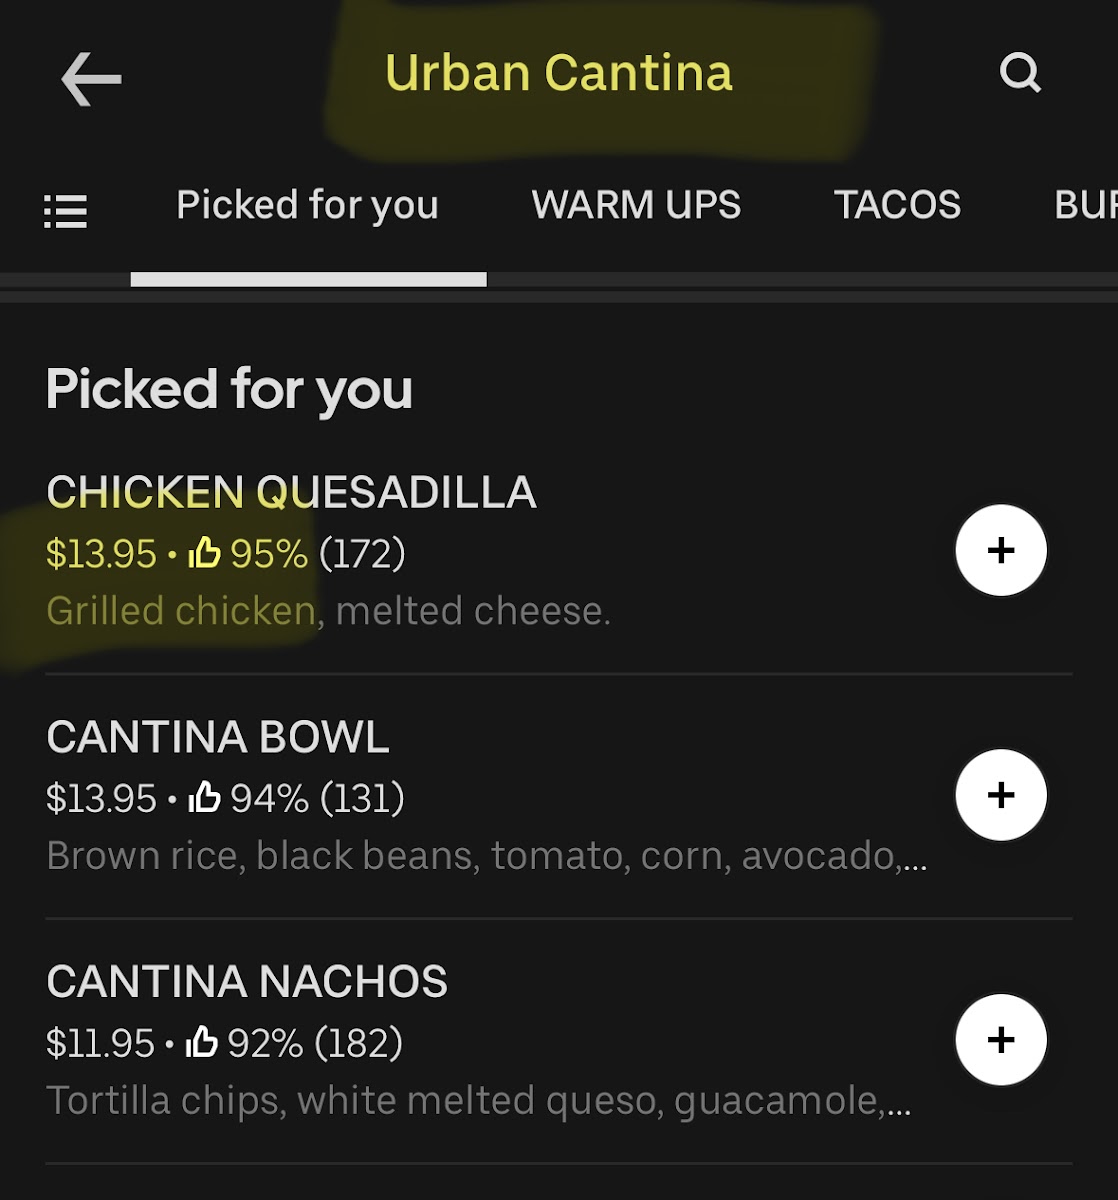Select the Picked for you tab
This screenshot has width=1118, height=1200.
coord(308,205)
